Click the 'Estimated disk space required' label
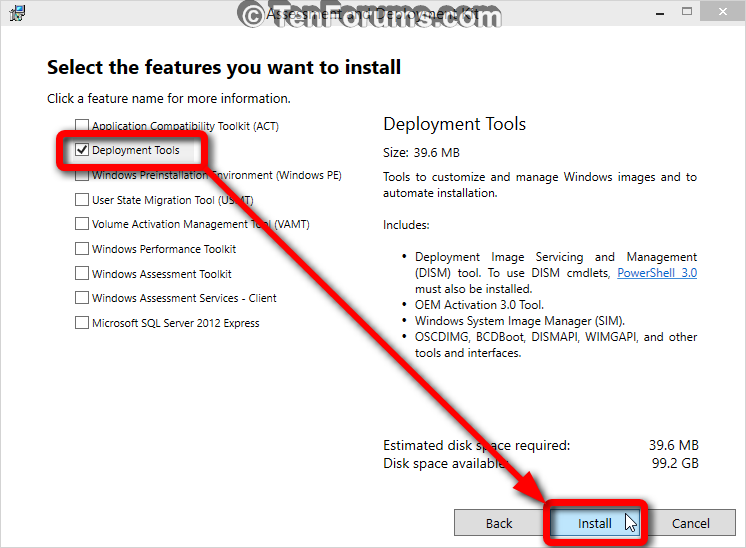 [x=476, y=445]
